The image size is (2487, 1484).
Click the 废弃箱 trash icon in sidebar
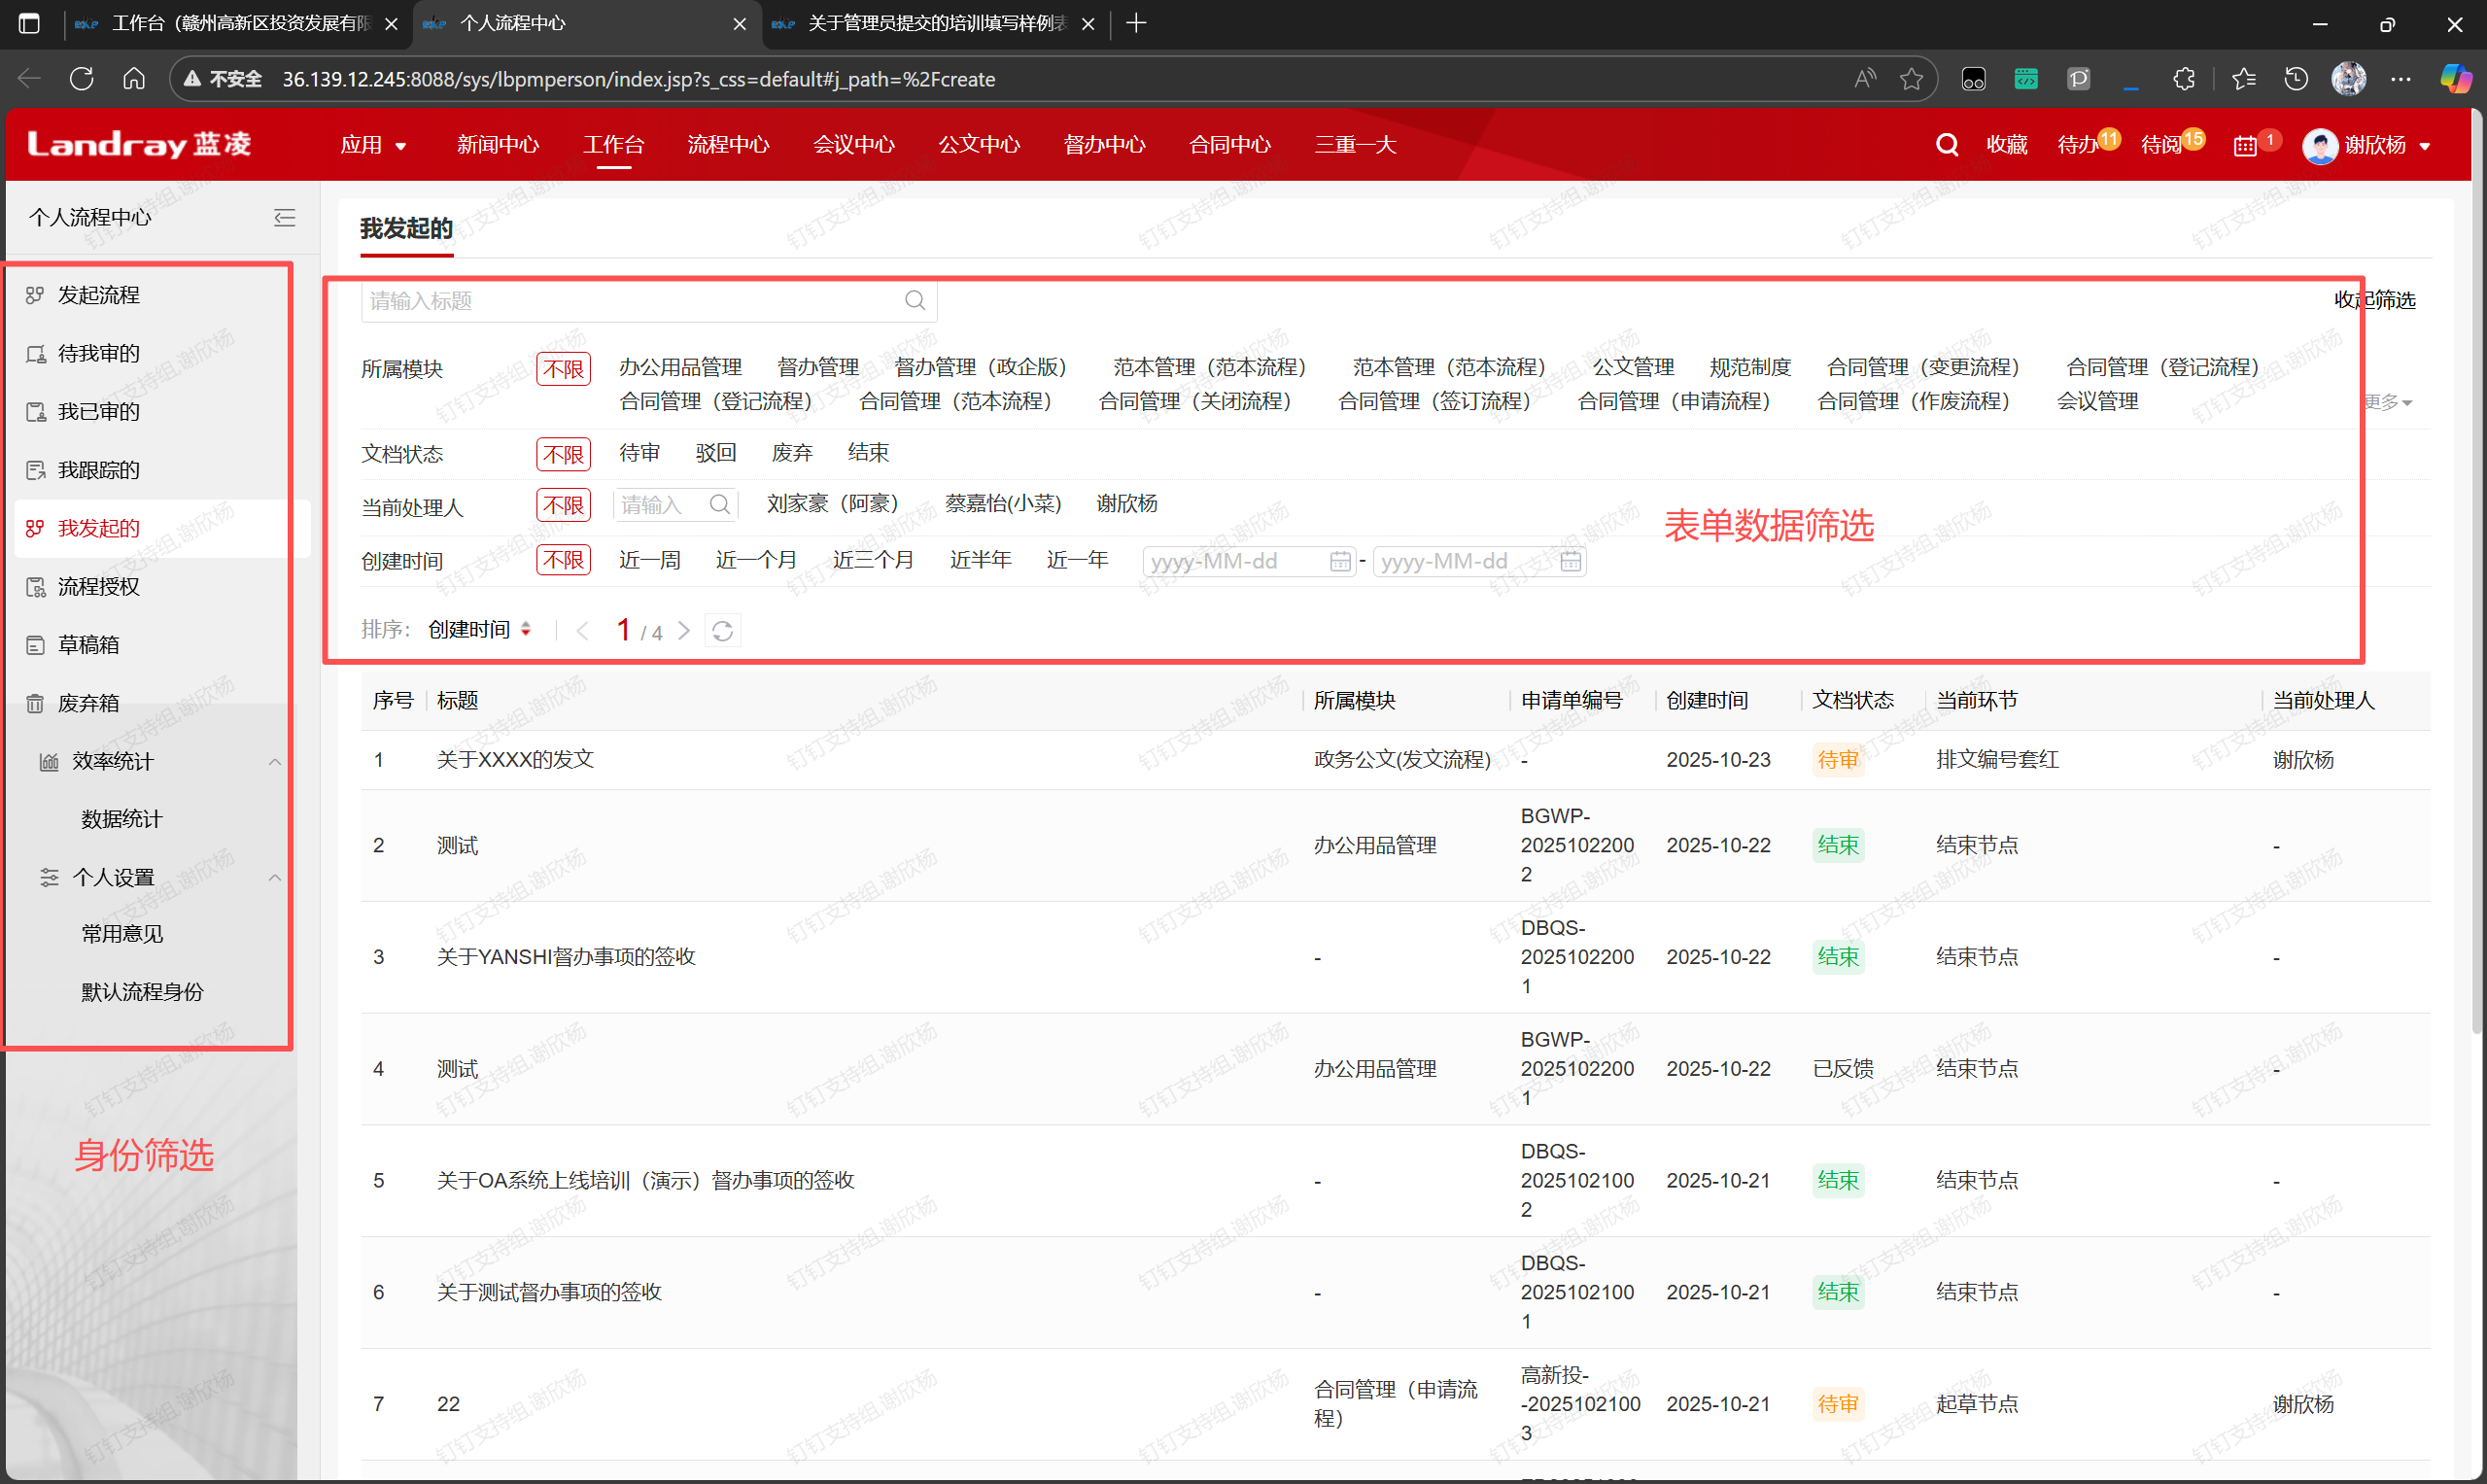35,703
